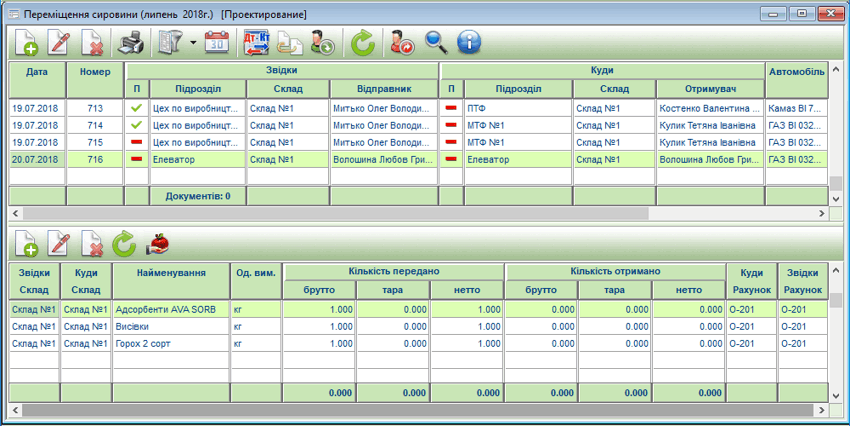Click the delete document icon in the top toolbar
Screen dimensions: 850x426
[x=92, y=42]
